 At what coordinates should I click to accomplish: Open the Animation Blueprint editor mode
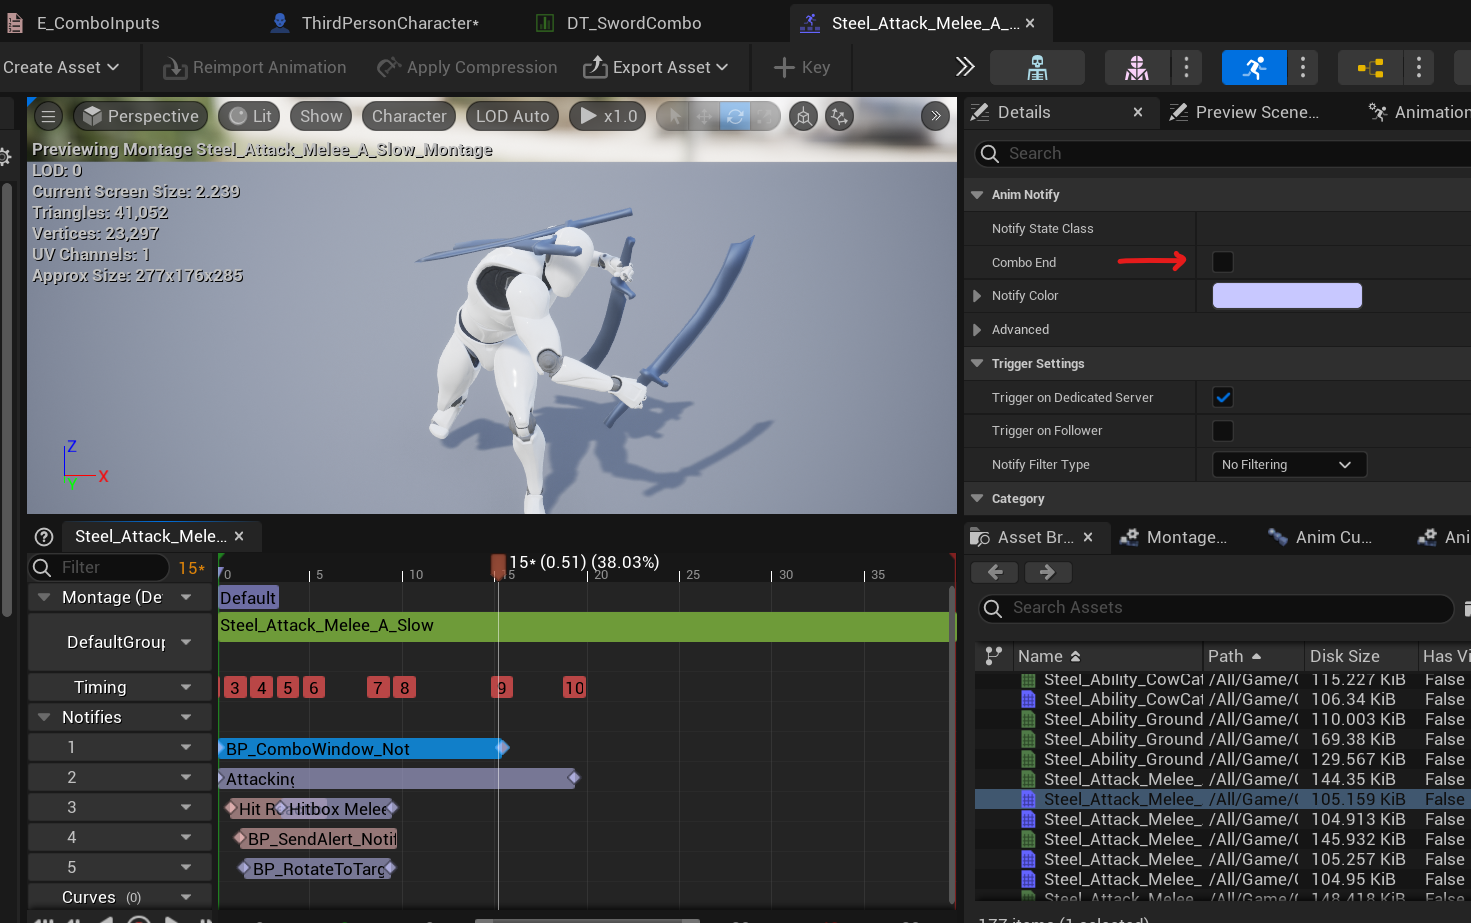tap(1370, 67)
